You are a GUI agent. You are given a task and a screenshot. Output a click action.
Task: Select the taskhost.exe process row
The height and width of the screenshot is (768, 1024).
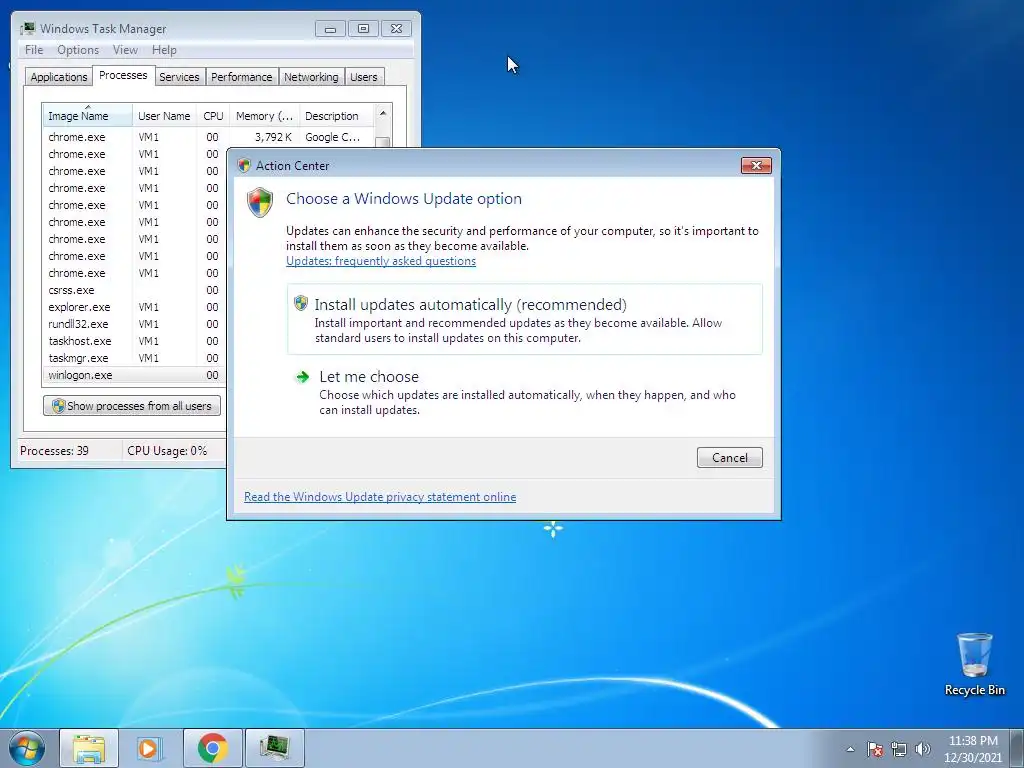[x=134, y=341]
